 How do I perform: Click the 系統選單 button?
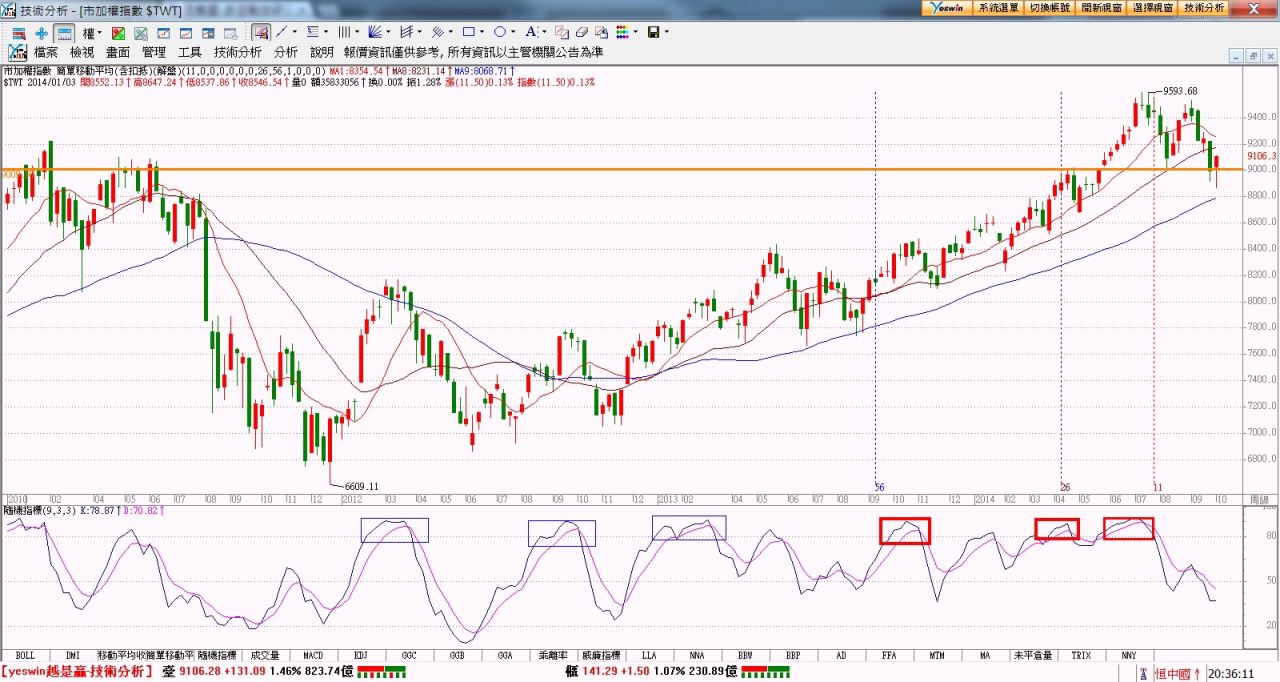pos(998,7)
